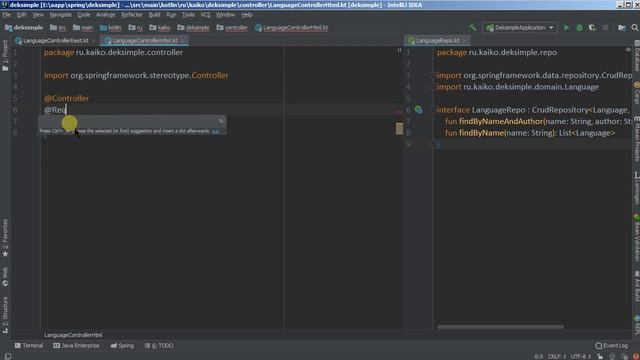
Task: Click the gutter bean icon at LanguageRepo line 6
Action: point(418,109)
